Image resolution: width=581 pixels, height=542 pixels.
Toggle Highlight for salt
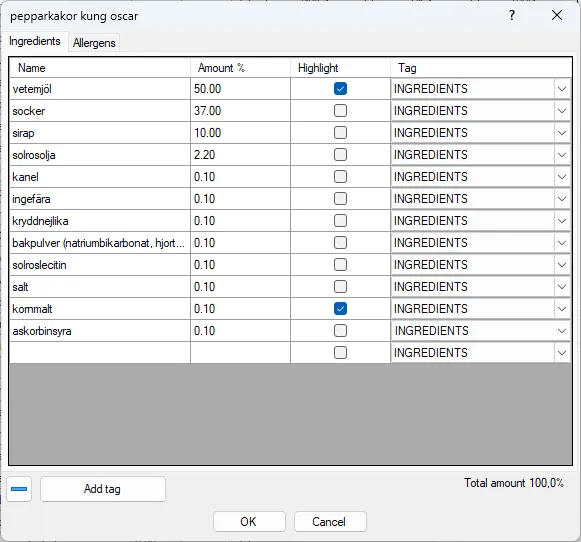pos(340,286)
